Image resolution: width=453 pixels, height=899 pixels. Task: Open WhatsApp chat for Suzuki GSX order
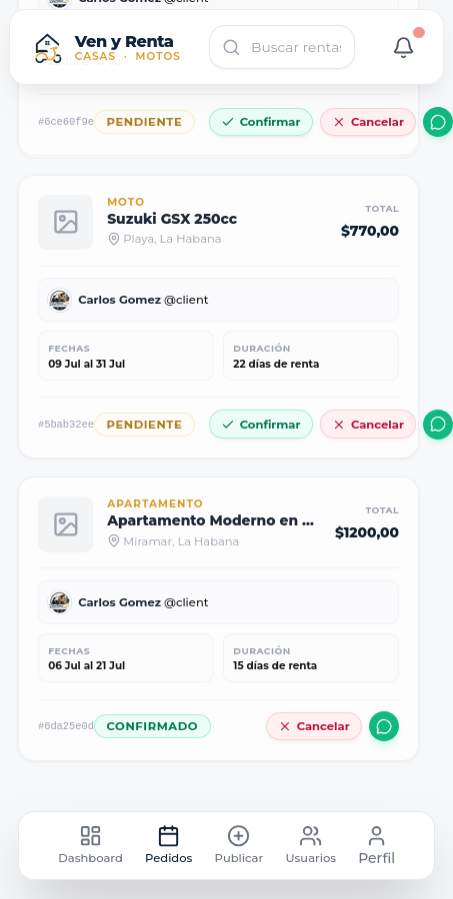[438, 424]
